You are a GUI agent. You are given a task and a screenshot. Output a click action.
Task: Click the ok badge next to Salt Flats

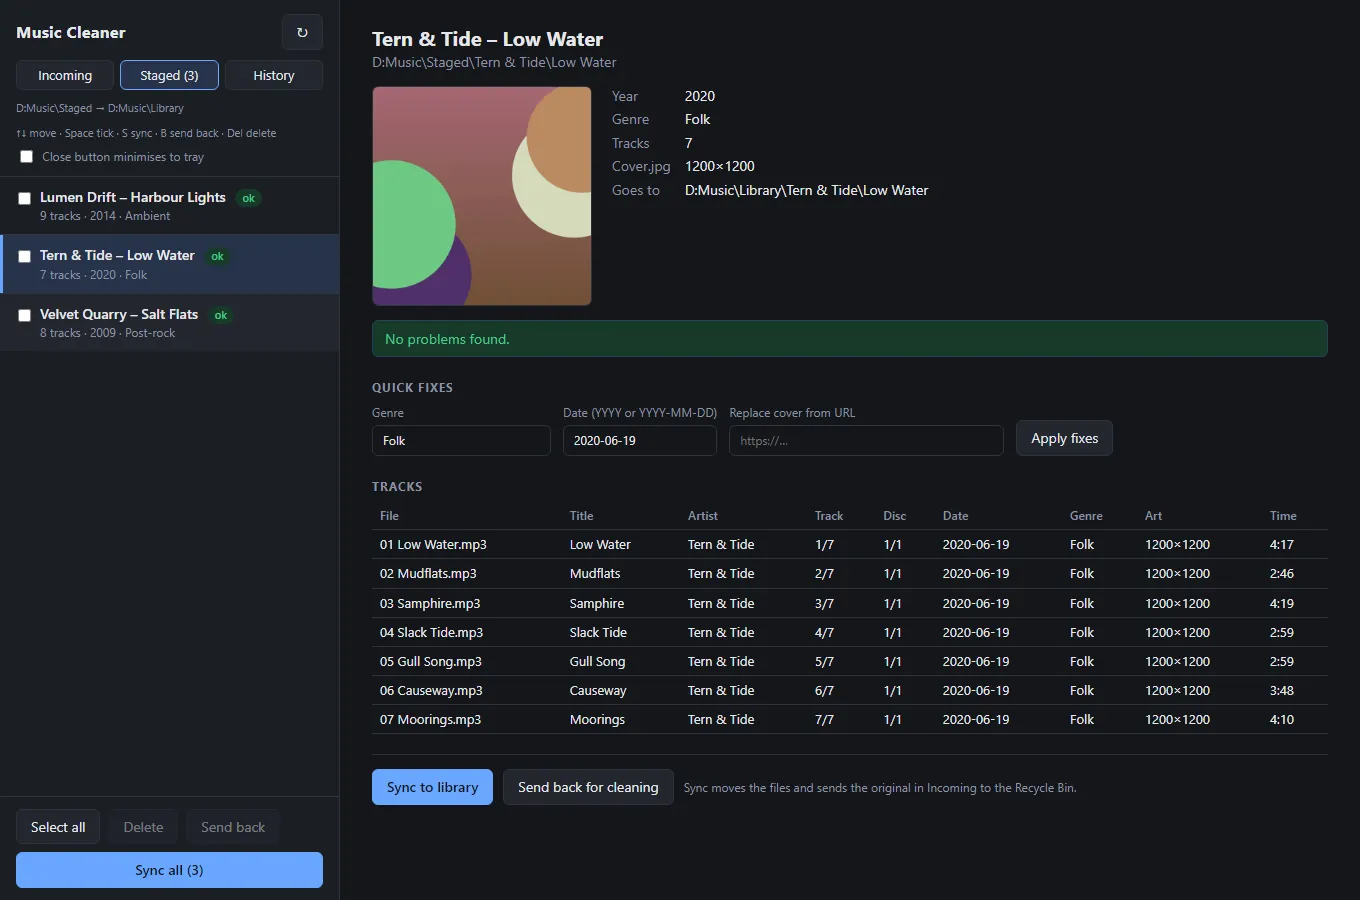coord(221,315)
